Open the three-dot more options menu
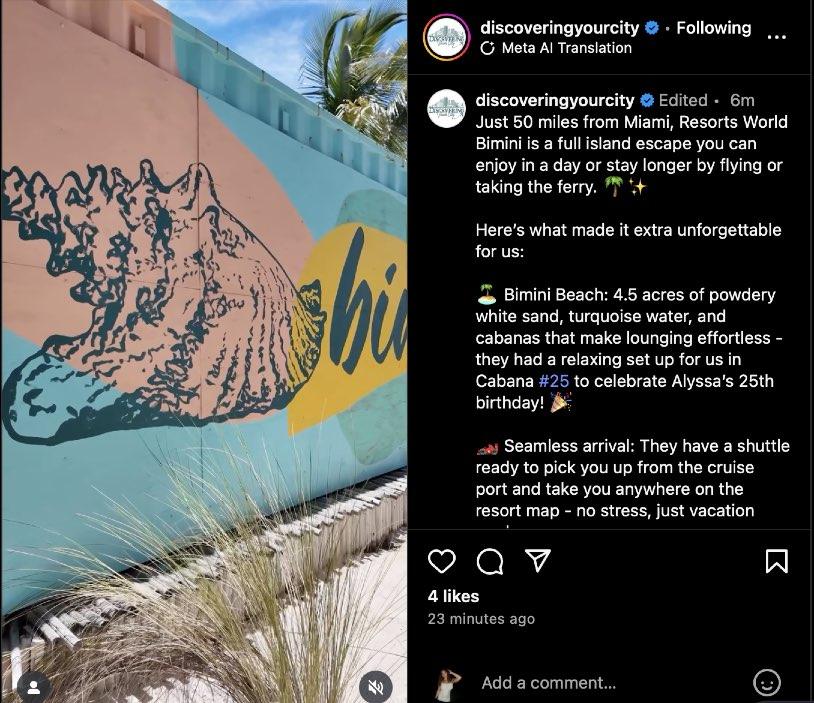This screenshot has width=814, height=703. [776, 37]
